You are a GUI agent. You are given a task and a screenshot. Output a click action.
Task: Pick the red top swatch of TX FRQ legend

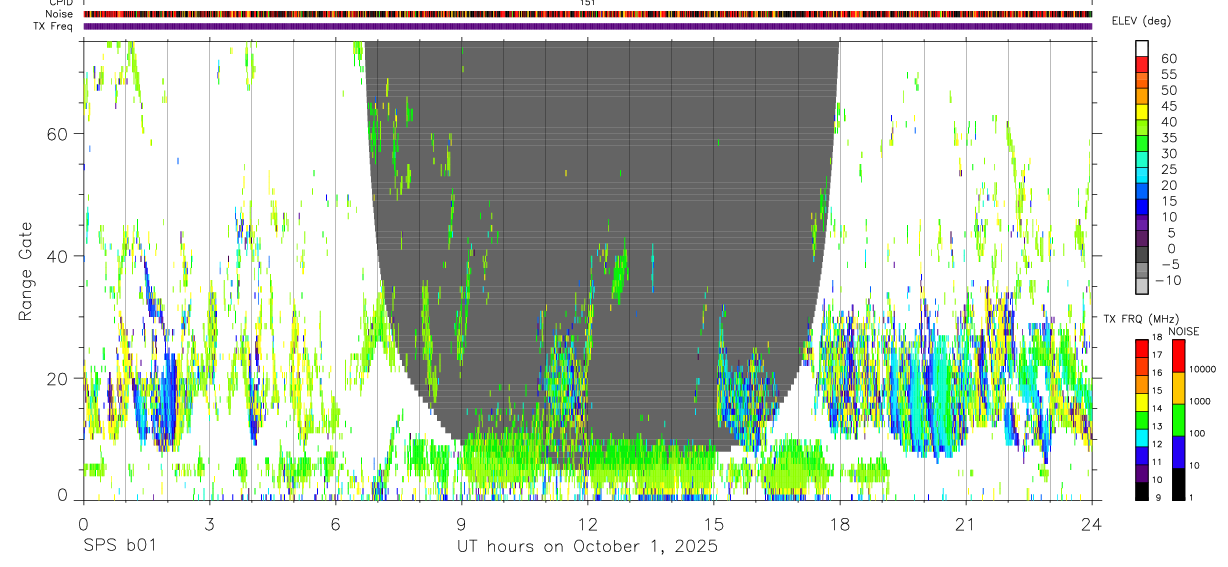coord(1142,349)
